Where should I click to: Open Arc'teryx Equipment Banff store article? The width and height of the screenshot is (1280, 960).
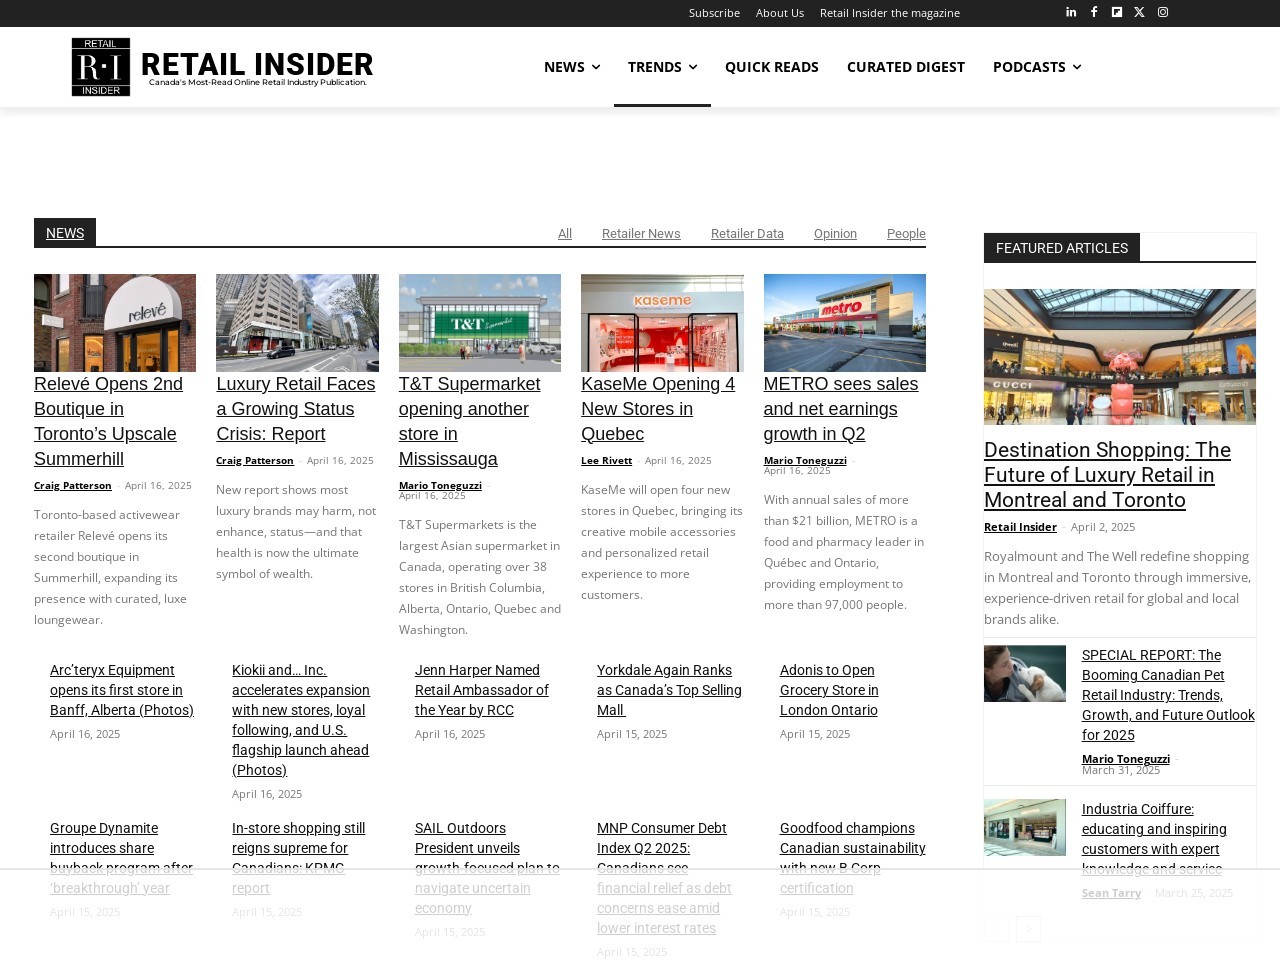click(122, 690)
